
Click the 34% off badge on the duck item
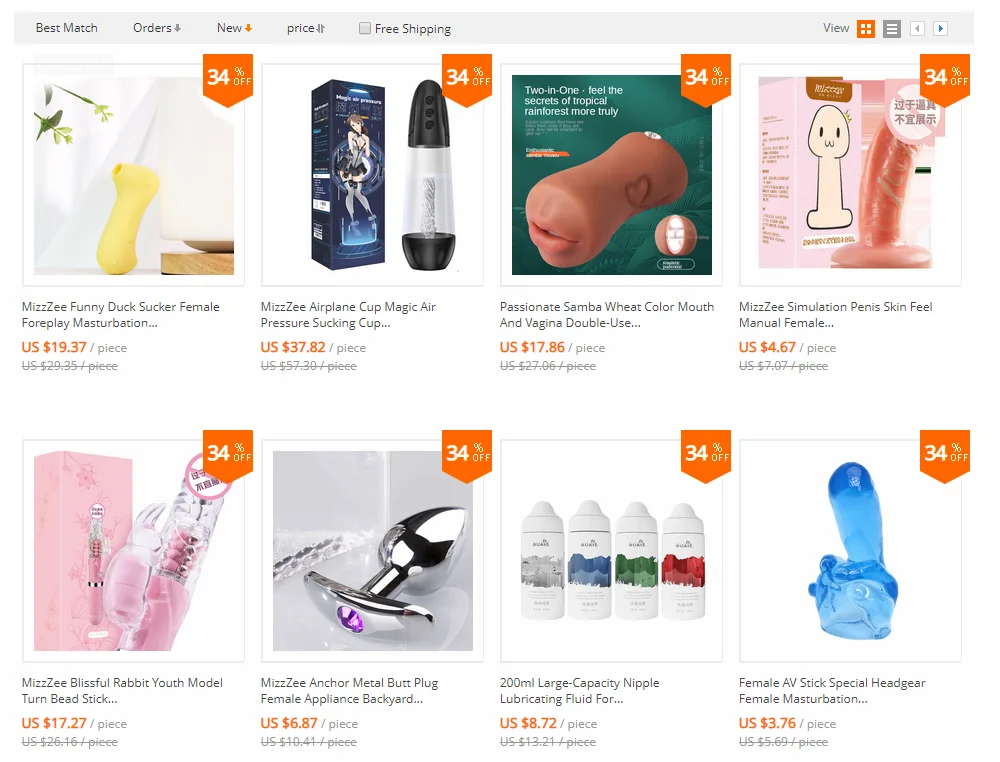click(x=228, y=80)
